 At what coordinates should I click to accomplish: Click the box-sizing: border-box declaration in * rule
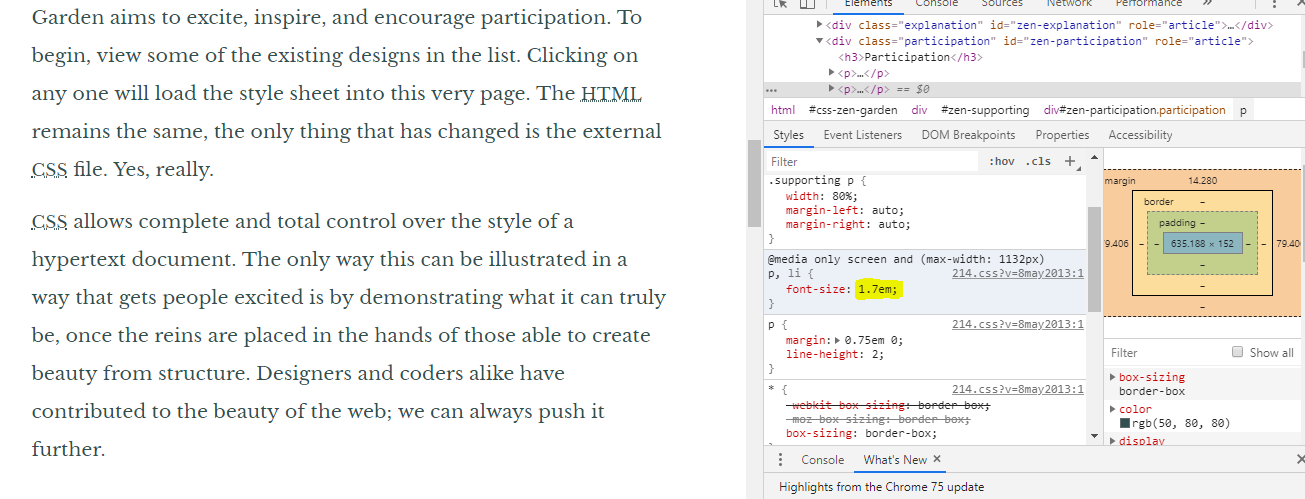click(x=861, y=433)
